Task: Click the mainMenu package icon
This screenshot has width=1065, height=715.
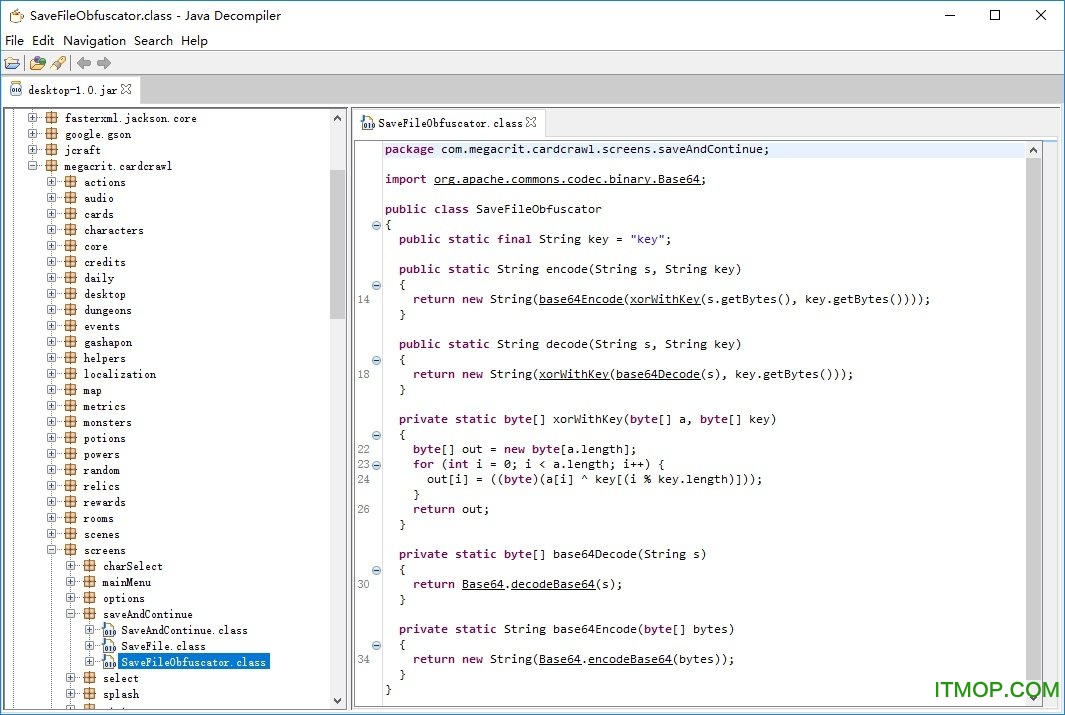Action: 90,582
